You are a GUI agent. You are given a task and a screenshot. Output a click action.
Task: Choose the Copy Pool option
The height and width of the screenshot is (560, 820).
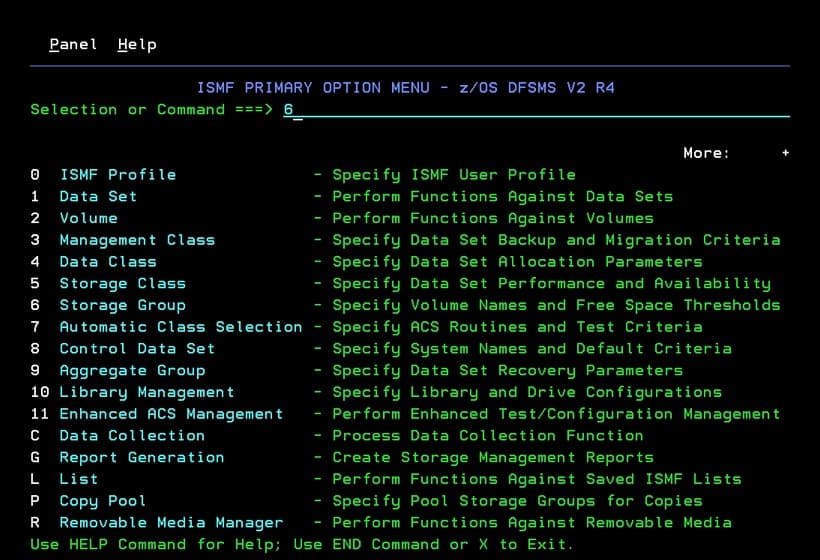102,501
